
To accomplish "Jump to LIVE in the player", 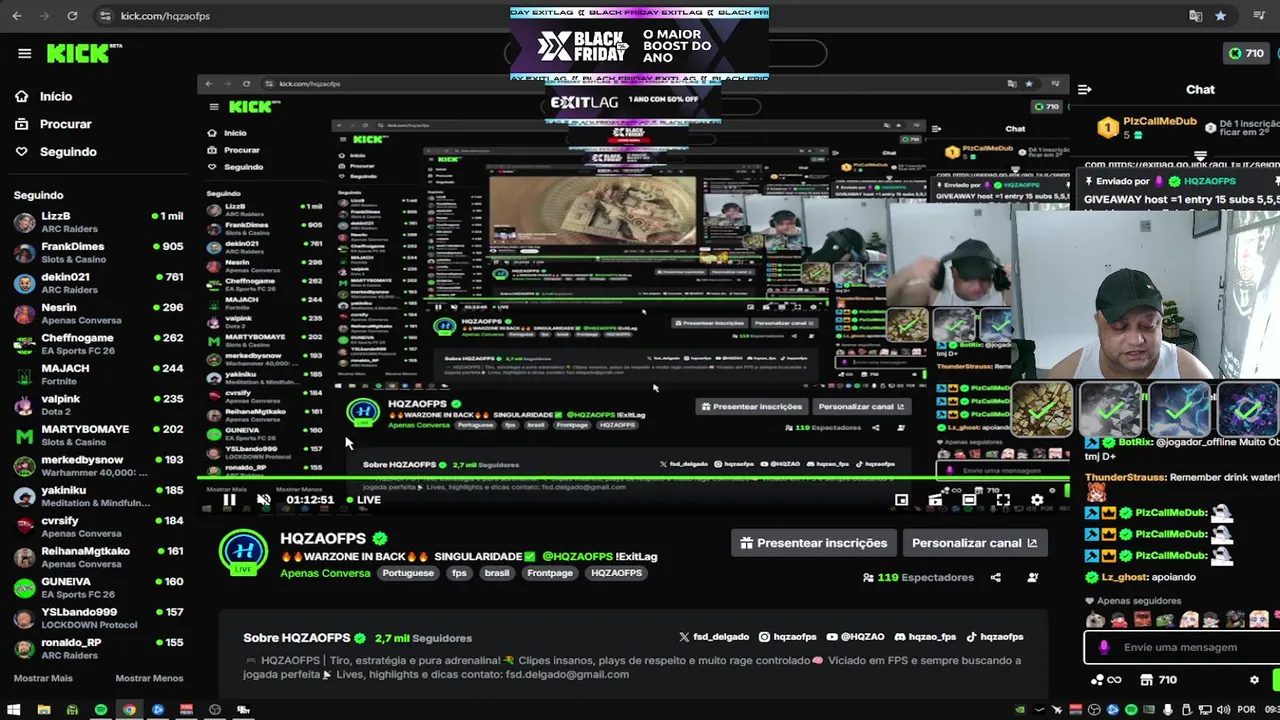I will click(363, 500).
